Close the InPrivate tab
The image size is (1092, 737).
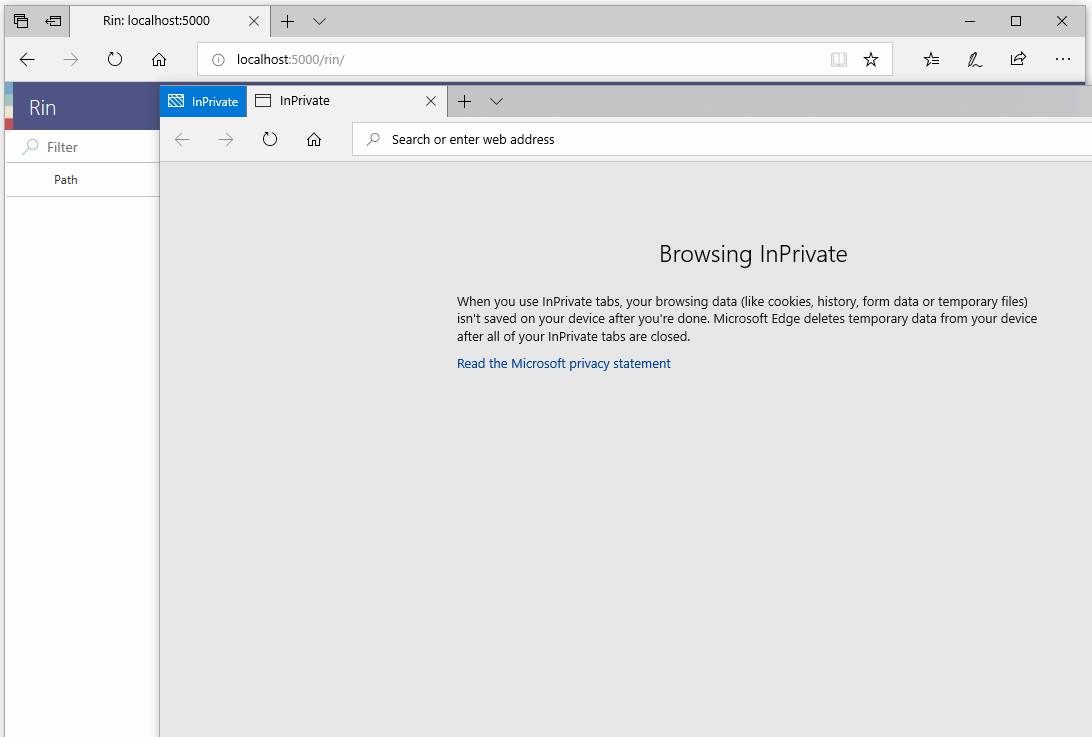pyautogui.click(x=431, y=102)
